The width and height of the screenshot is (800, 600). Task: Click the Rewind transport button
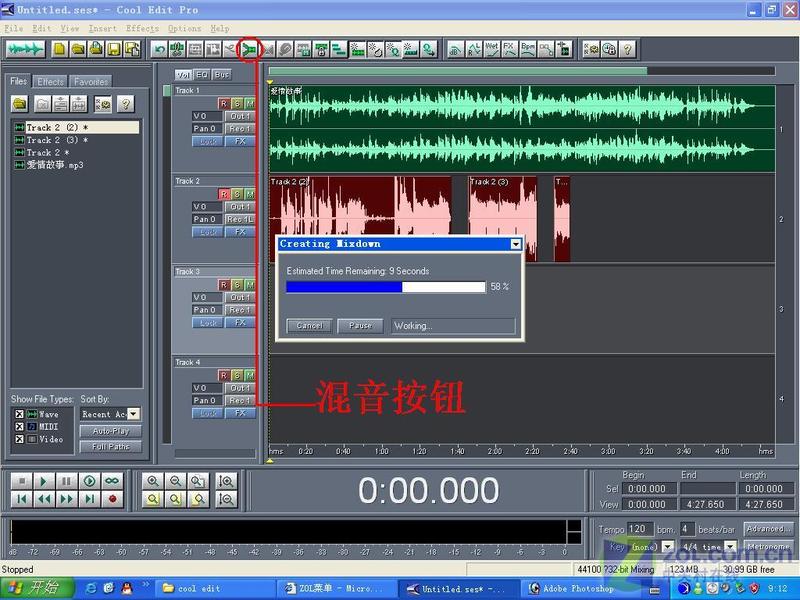pos(44,499)
